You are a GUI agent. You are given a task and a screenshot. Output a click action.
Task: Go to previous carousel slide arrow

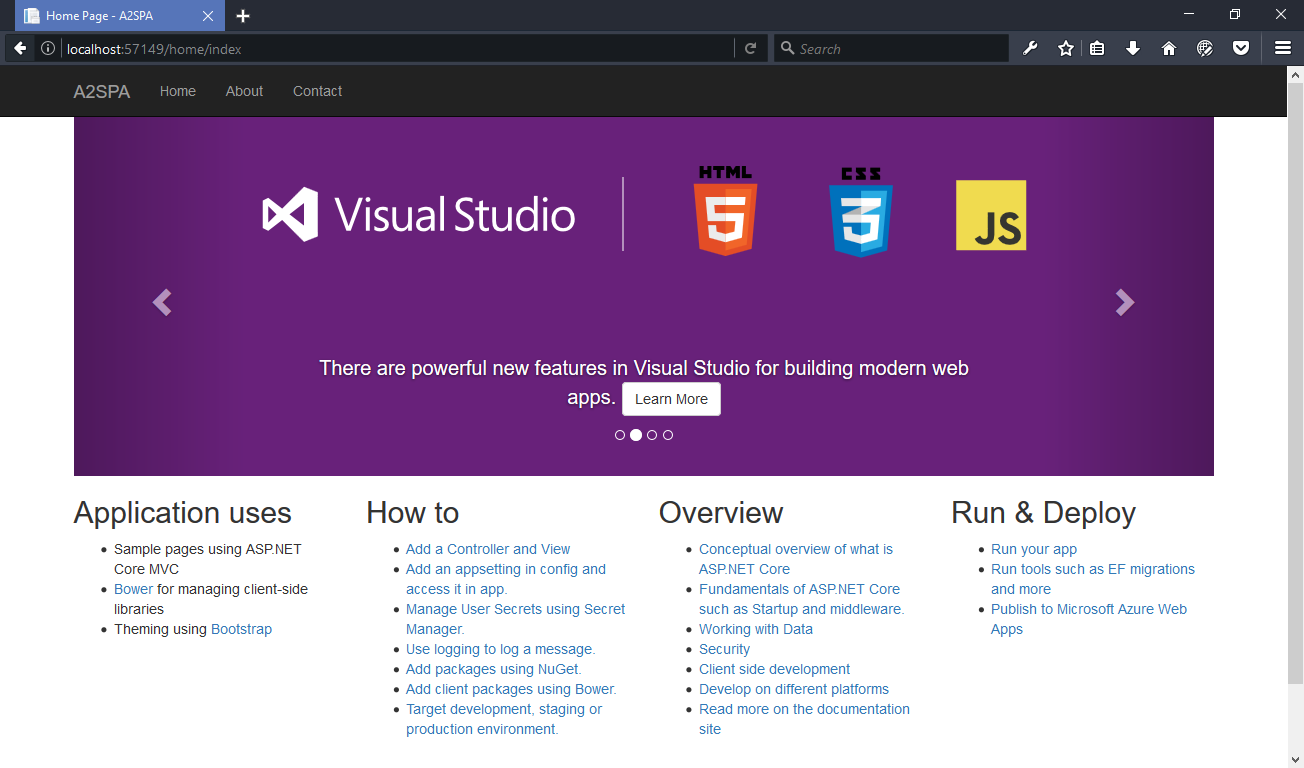coord(162,302)
